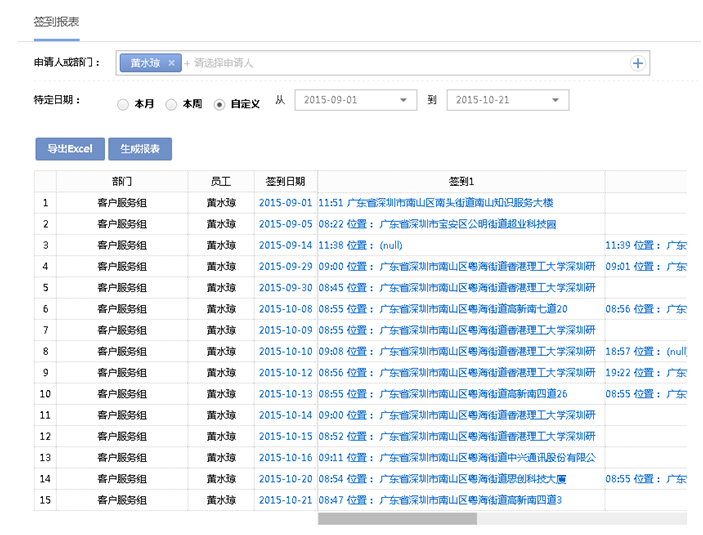Click the 部门 column header
The height and width of the screenshot is (535, 703).
(x=122, y=181)
